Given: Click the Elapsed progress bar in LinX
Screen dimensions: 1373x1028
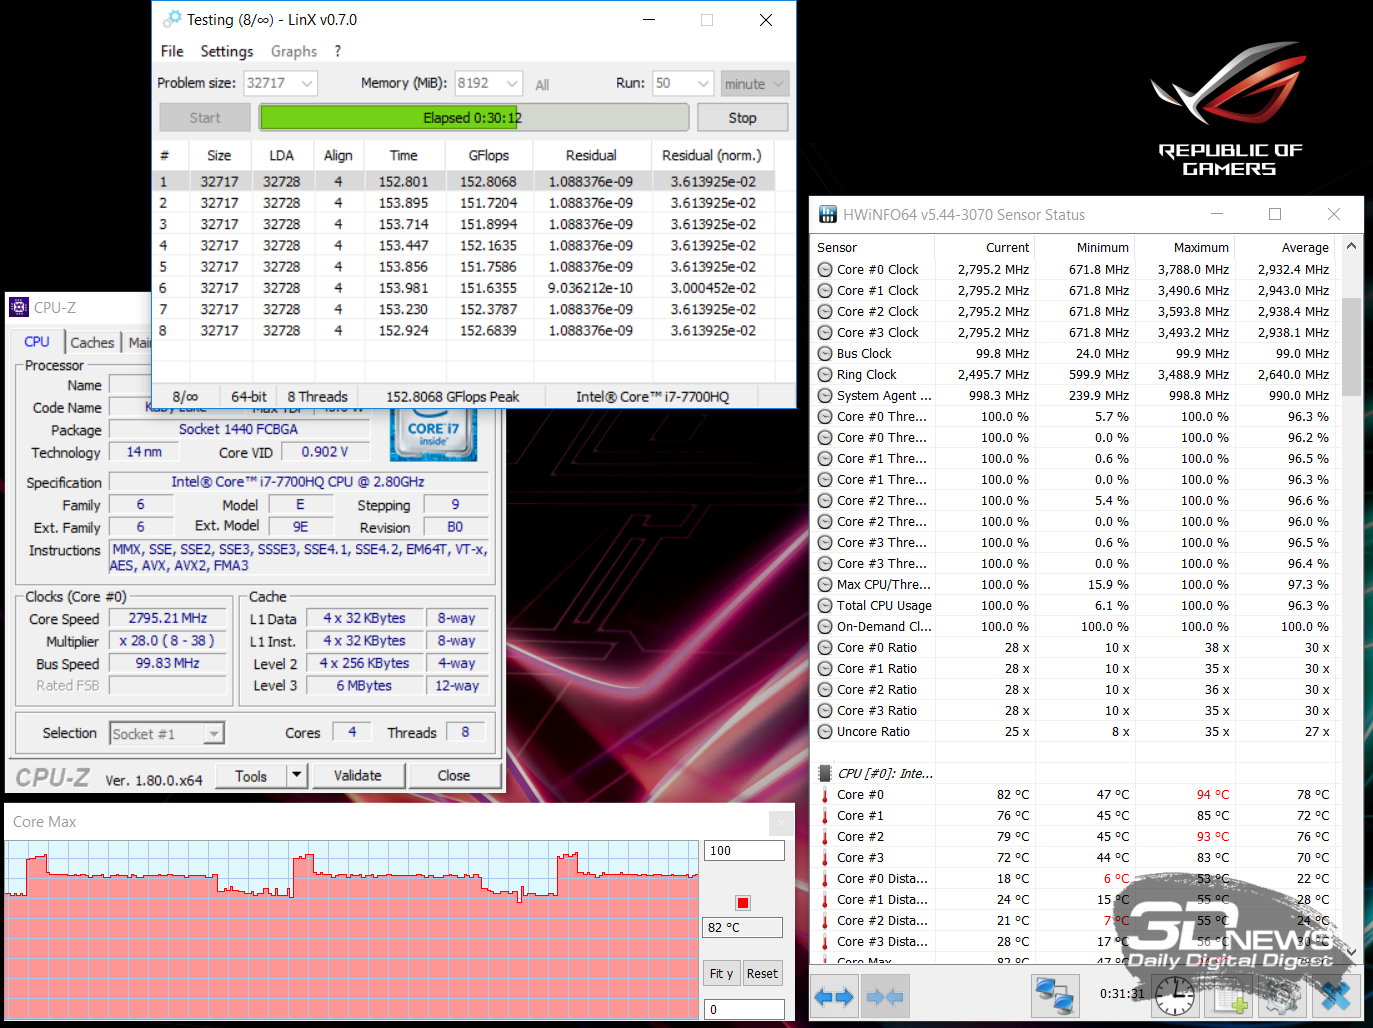Looking at the screenshot, I should pos(474,118).
